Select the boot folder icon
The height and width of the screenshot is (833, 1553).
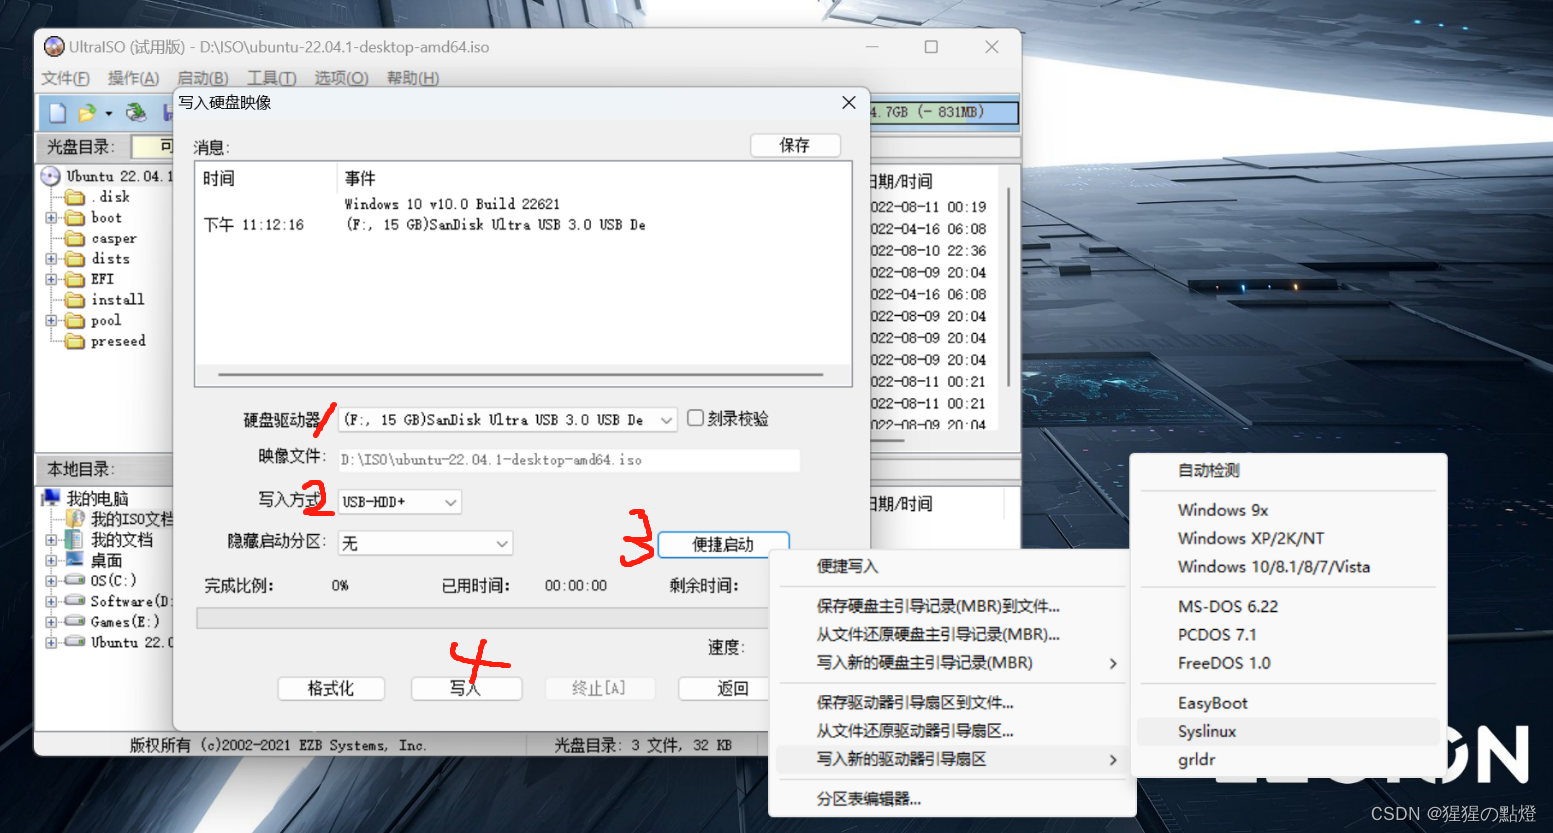coord(75,218)
